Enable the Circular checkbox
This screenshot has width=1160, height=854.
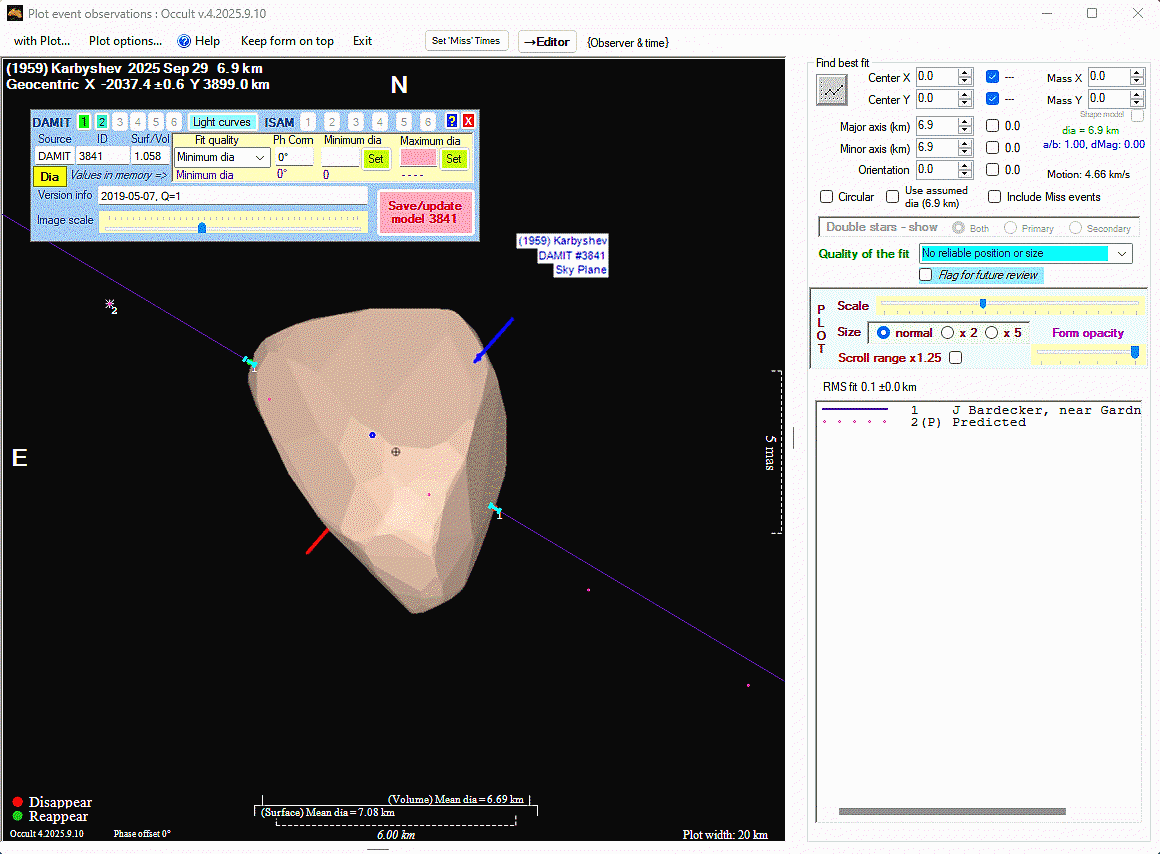pyautogui.click(x=827, y=197)
